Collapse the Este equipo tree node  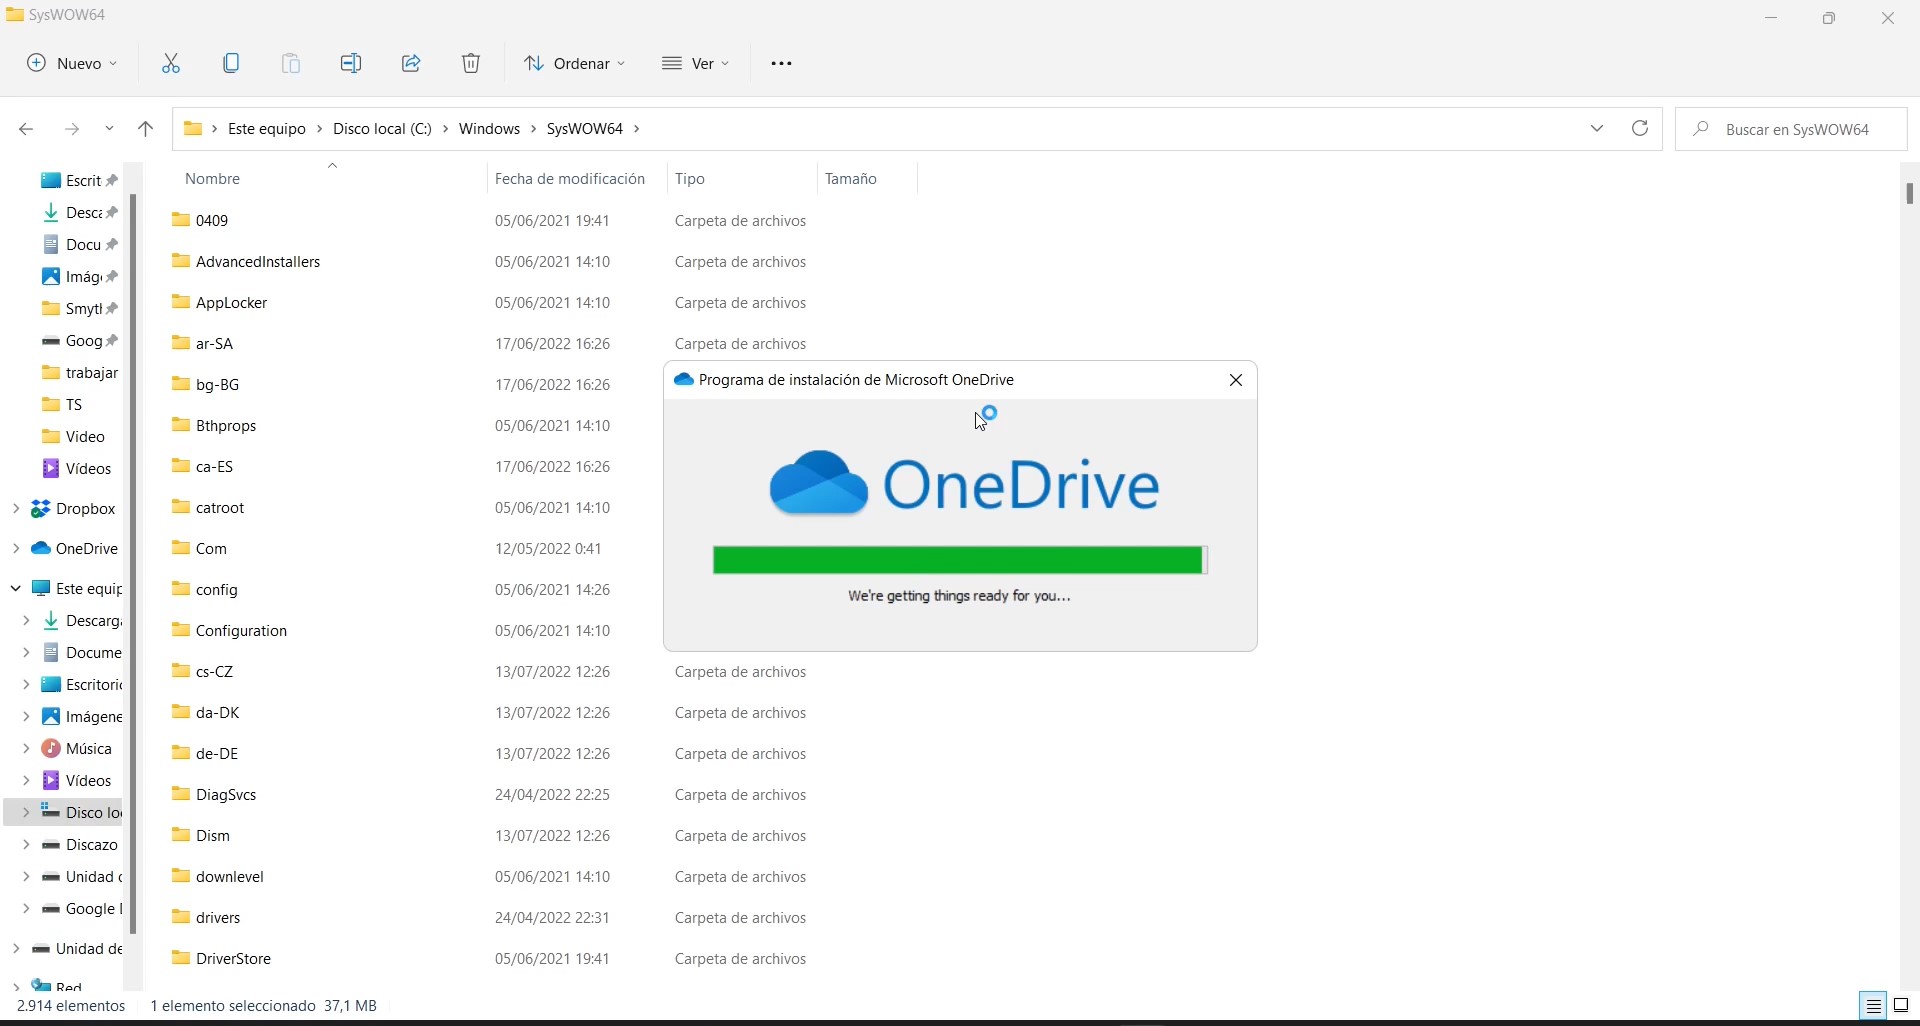click(16, 589)
